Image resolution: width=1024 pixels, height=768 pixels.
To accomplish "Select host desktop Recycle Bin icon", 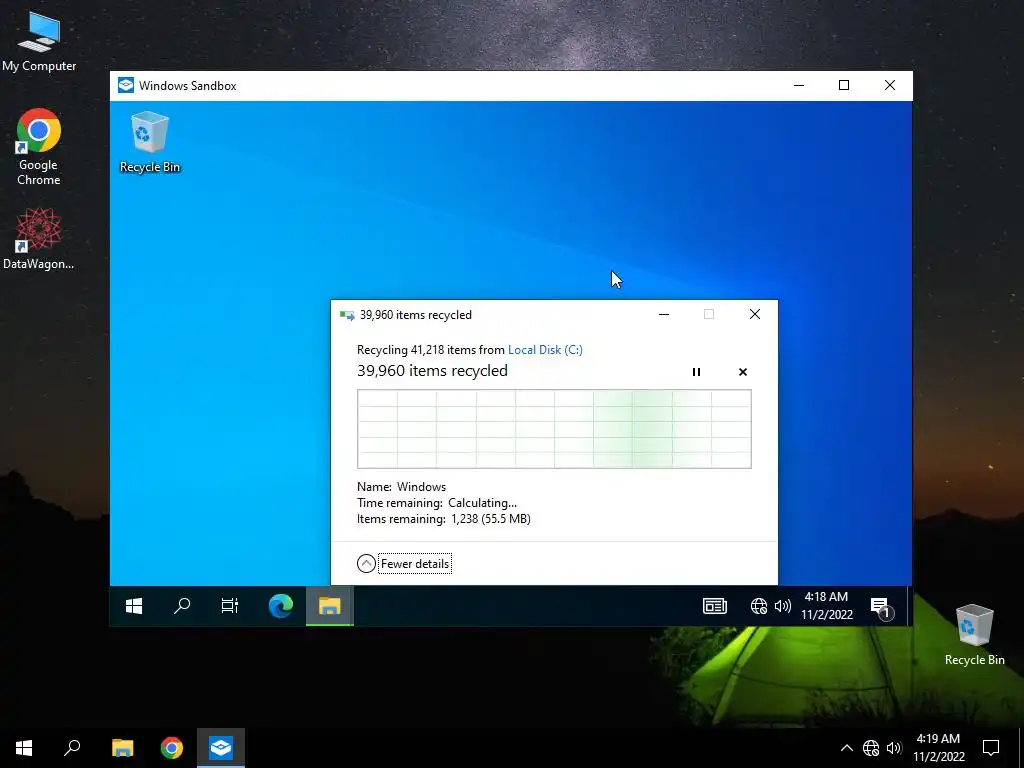I will [974, 635].
